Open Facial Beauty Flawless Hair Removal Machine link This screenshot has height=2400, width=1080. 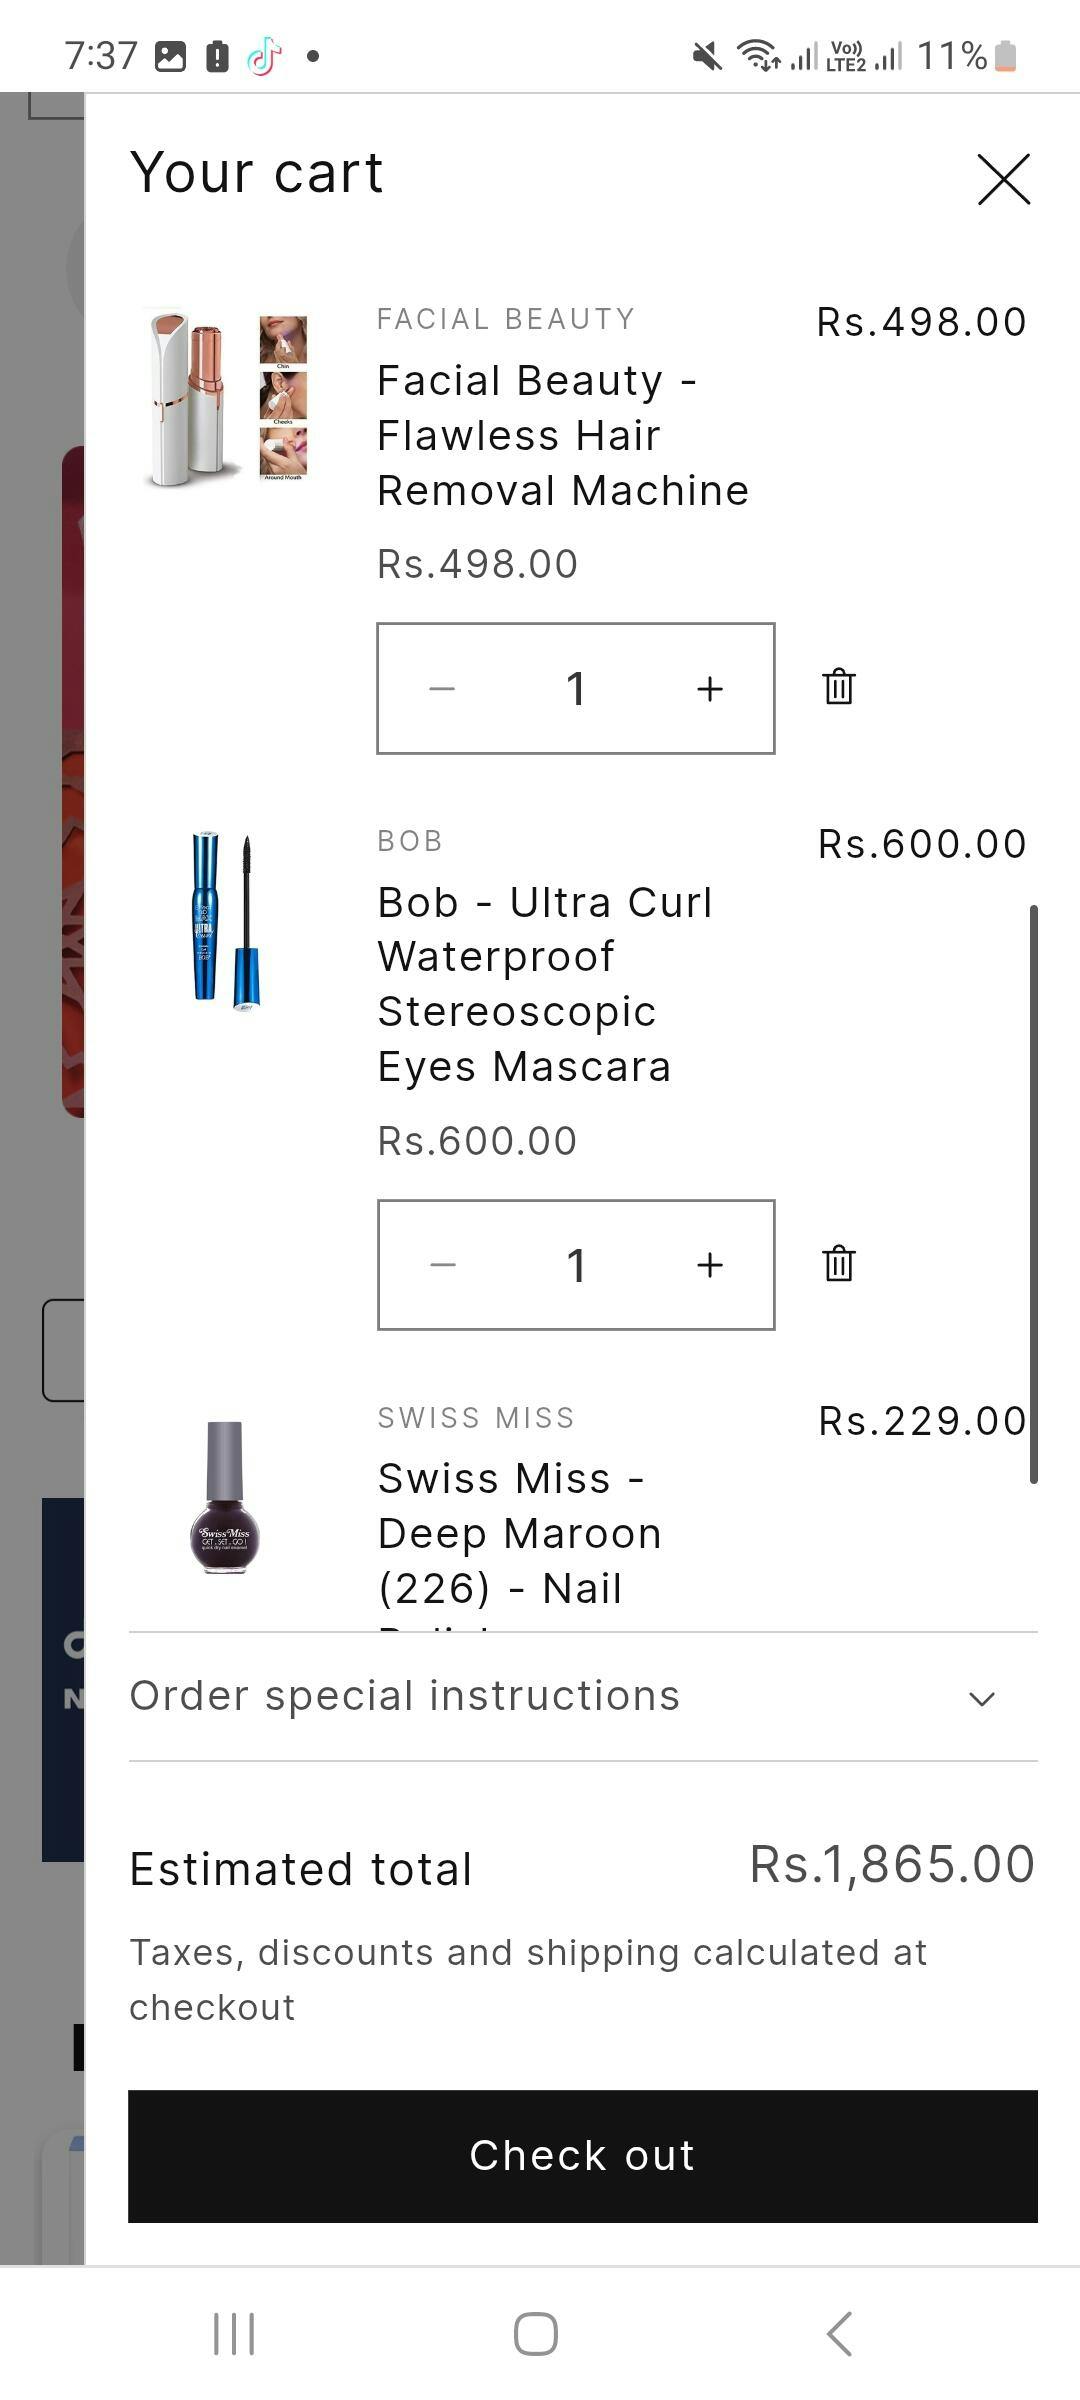562,436
